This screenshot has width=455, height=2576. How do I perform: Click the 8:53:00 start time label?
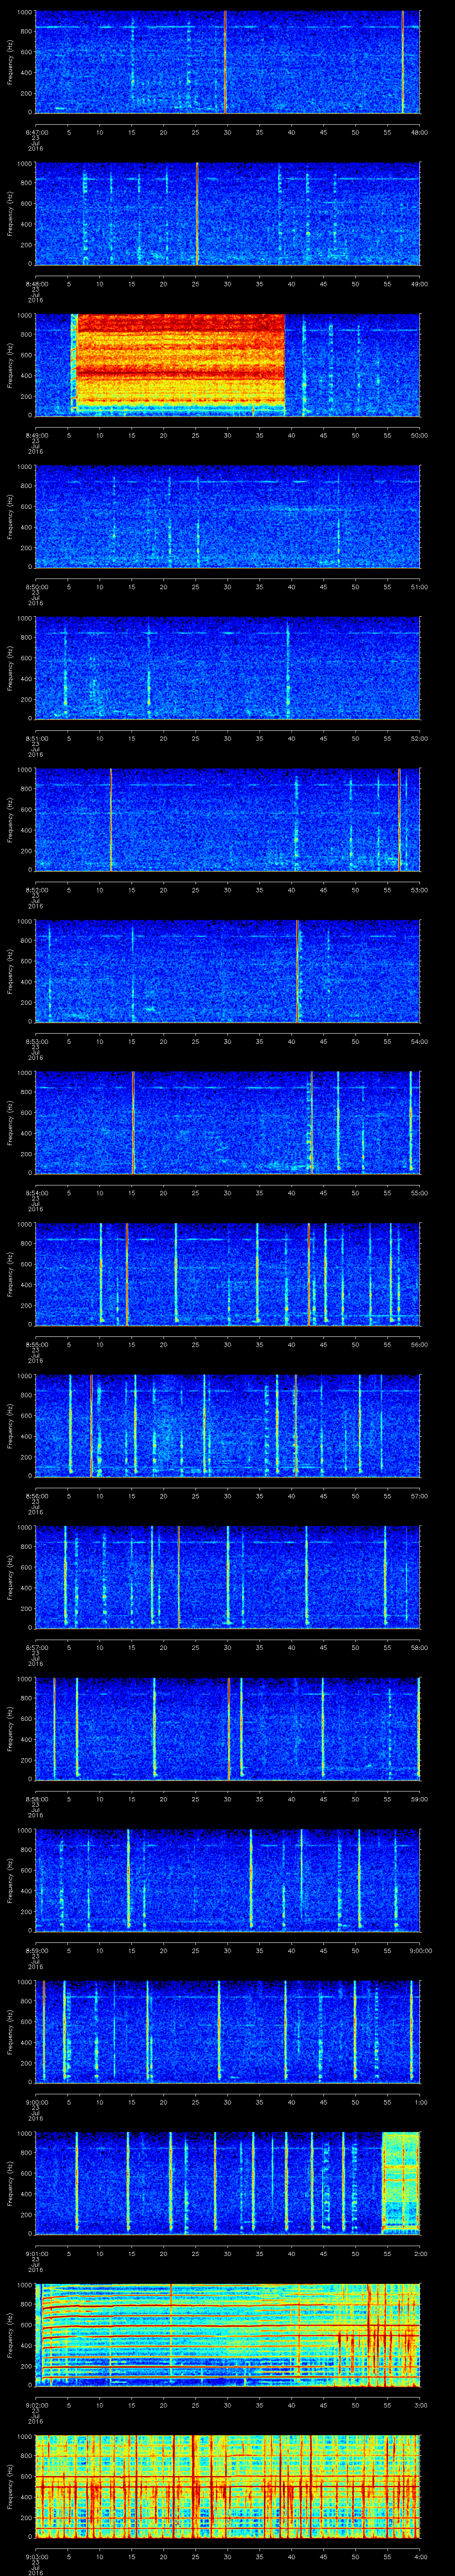point(36,1041)
